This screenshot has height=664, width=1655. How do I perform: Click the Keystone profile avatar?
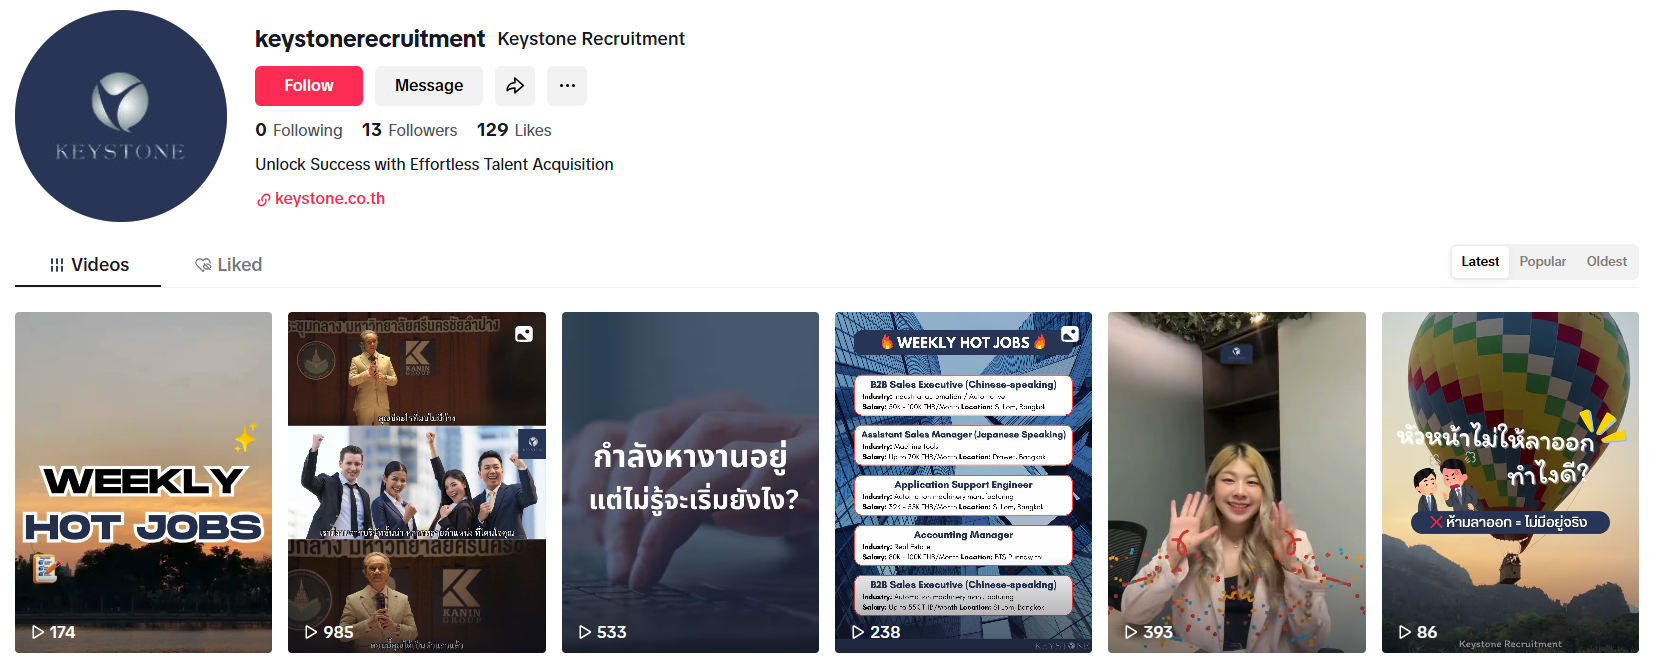121,116
